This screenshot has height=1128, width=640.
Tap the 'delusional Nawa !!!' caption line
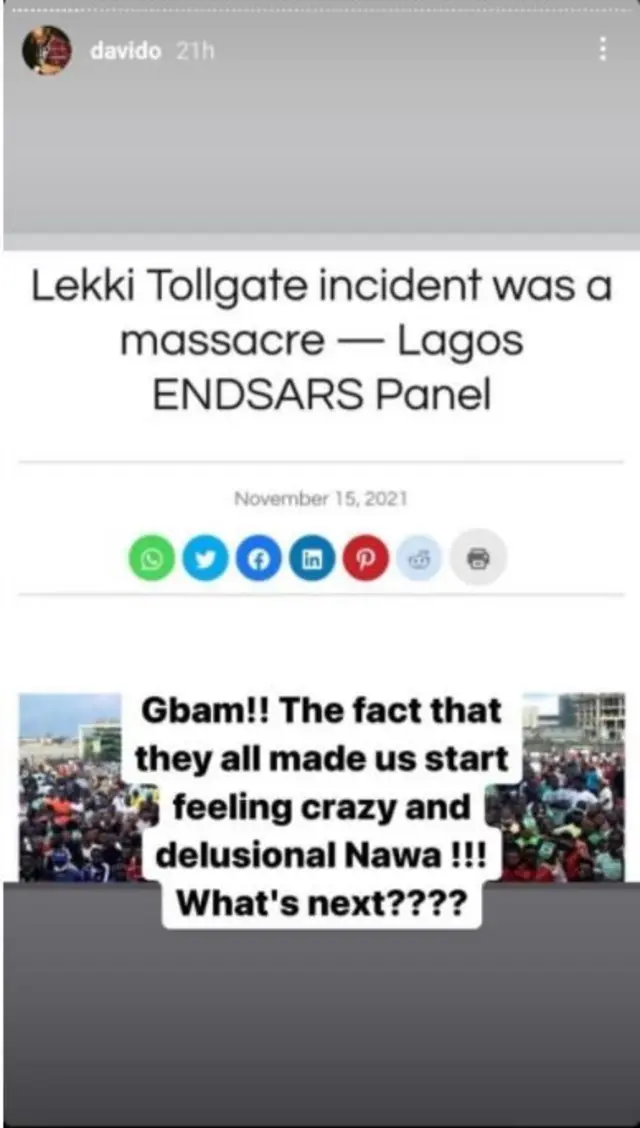(321, 855)
